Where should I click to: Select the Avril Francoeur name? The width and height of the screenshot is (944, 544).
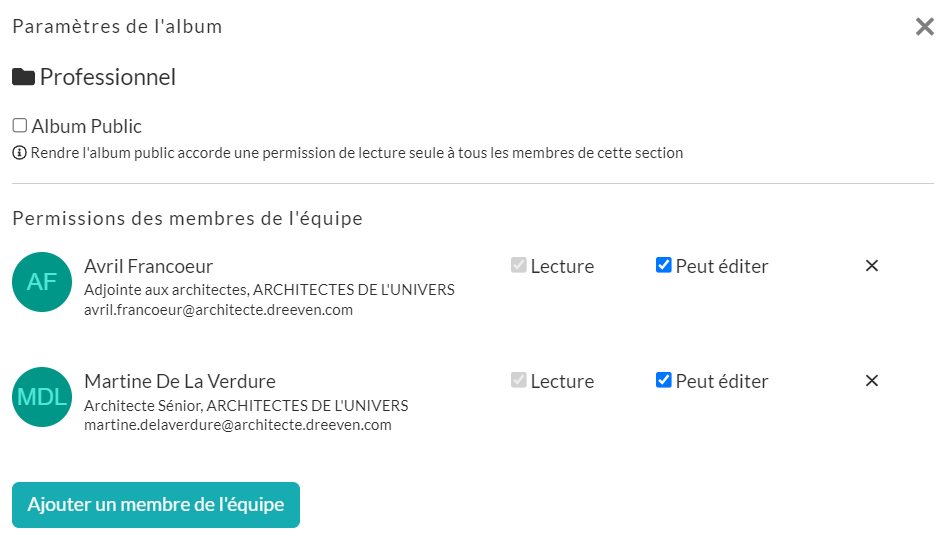point(149,266)
